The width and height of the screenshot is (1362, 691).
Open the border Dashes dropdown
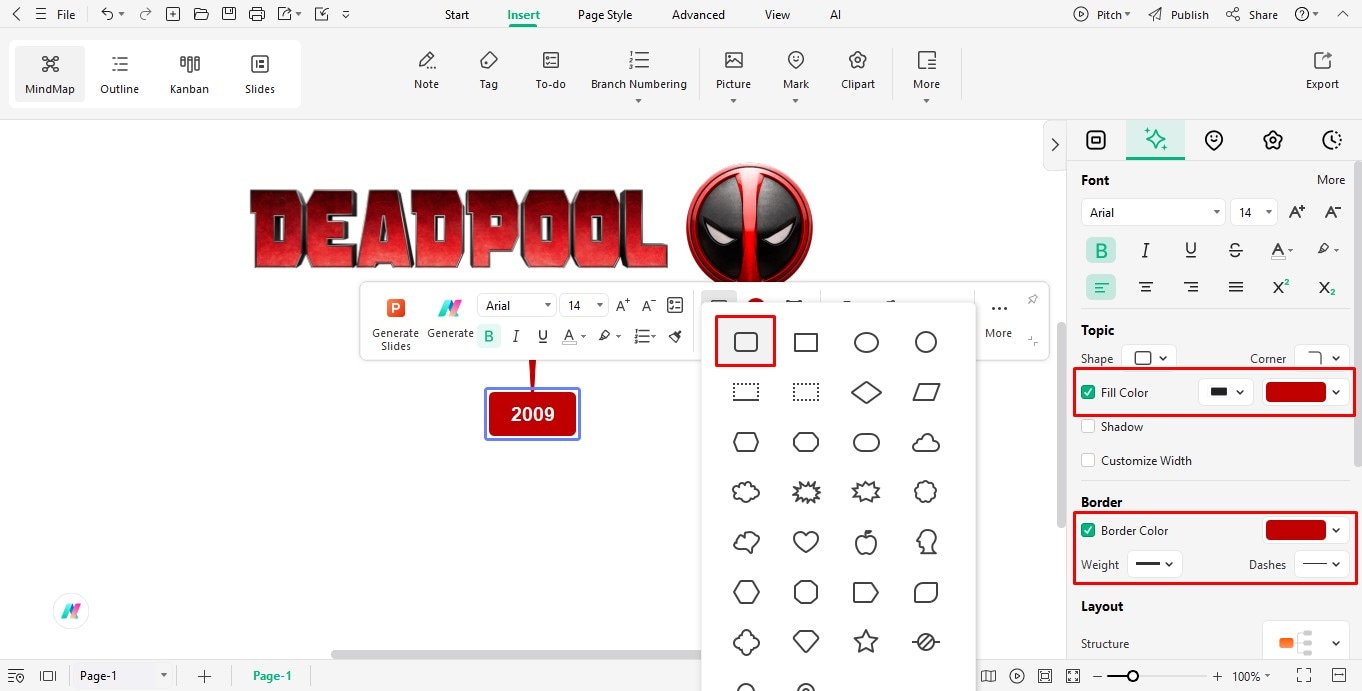pyautogui.click(x=1321, y=564)
